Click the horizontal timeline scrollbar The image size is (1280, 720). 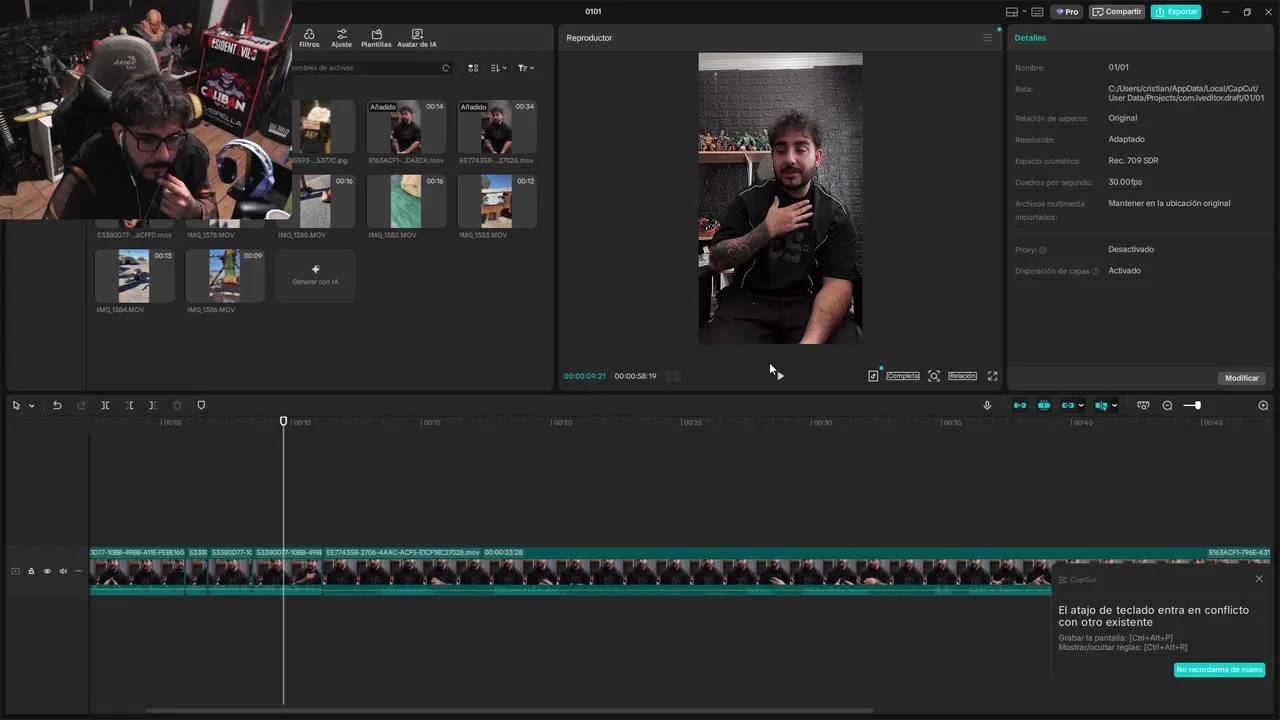[x=509, y=710]
